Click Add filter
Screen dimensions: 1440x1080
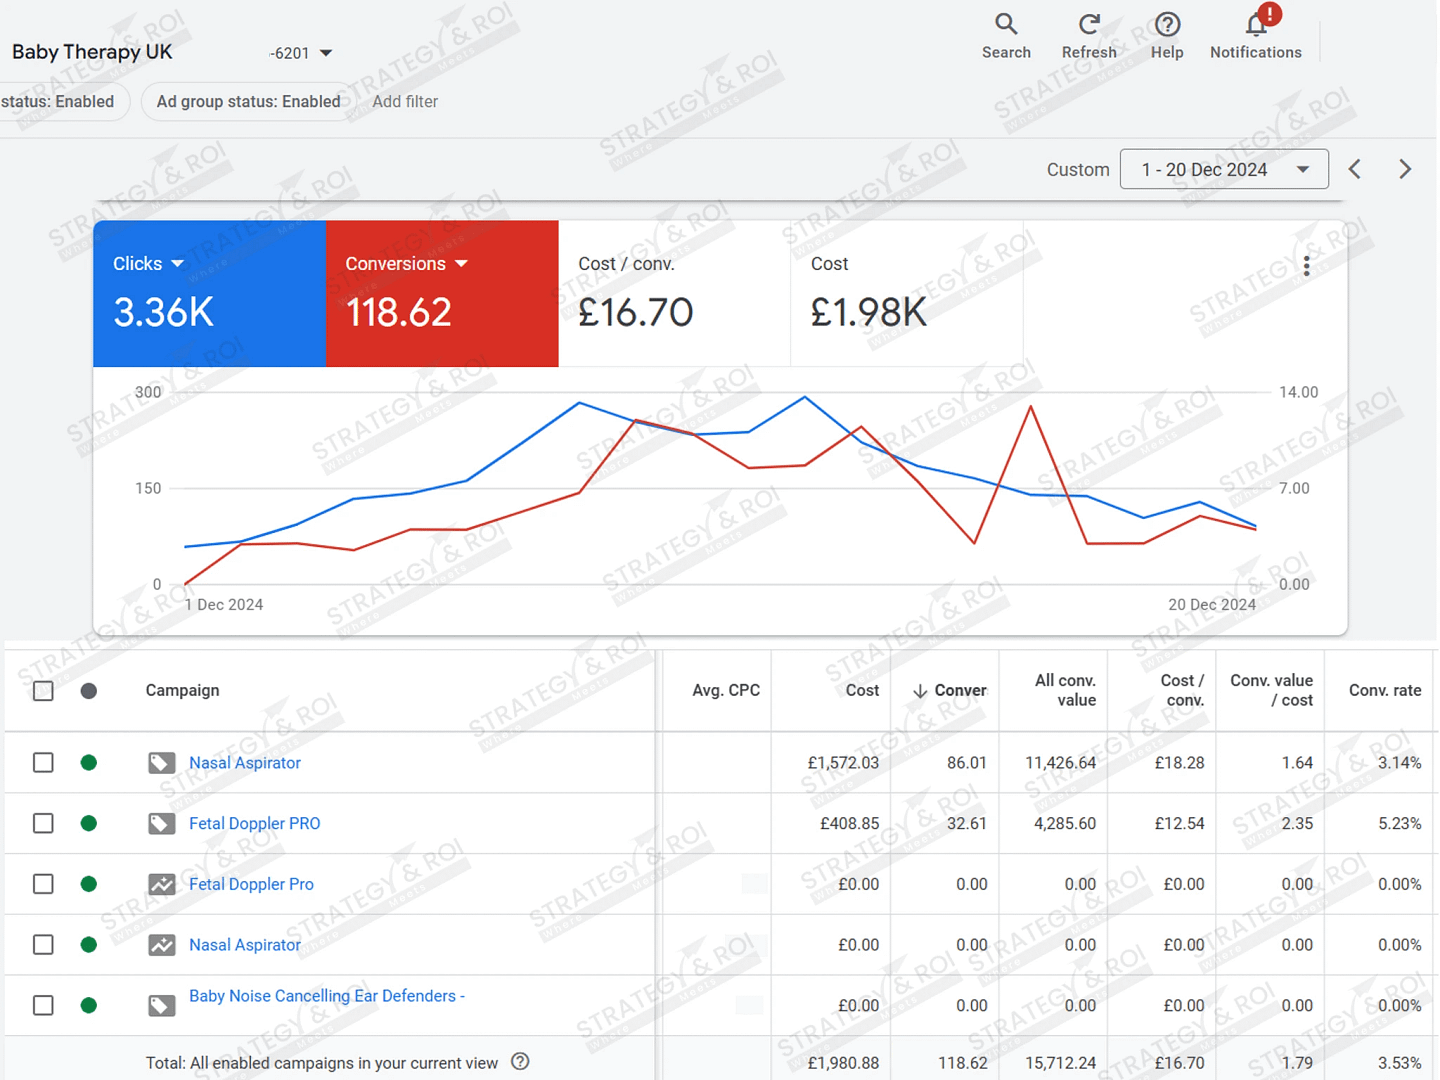(405, 101)
